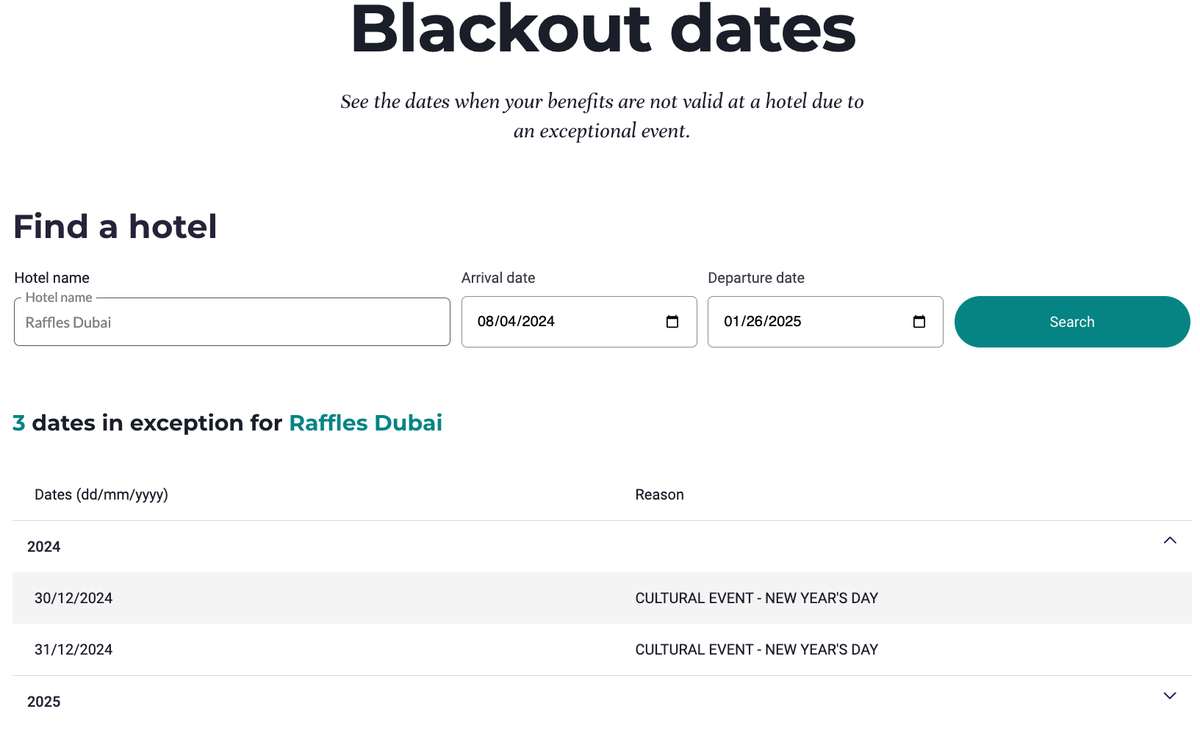Open the Raffles Dubai hotel link

click(365, 423)
